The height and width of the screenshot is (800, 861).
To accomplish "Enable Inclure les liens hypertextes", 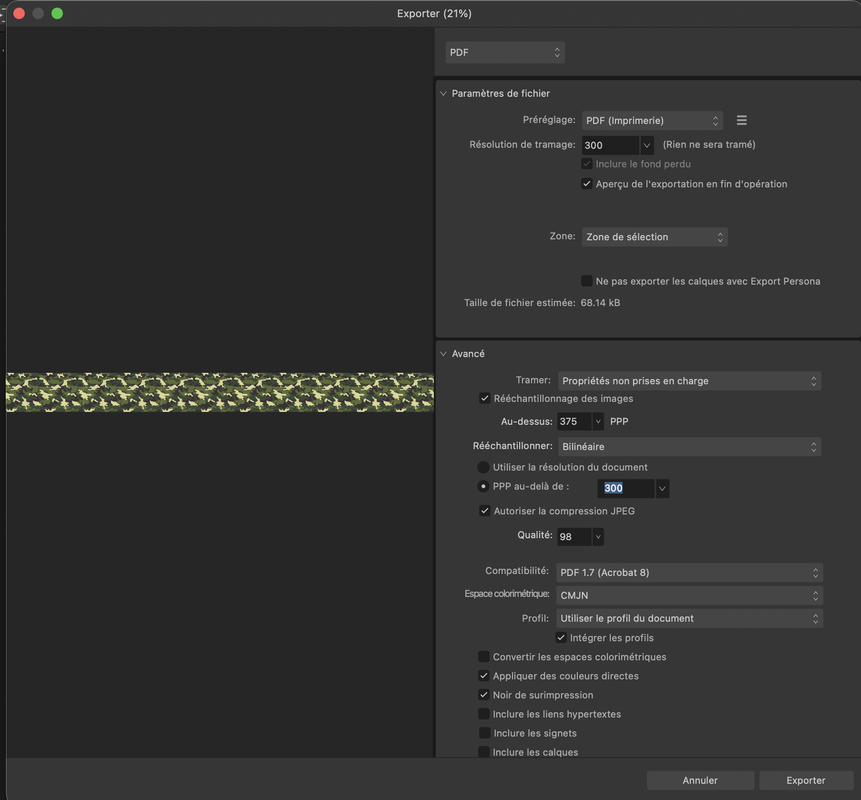I will (x=483, y=714).
